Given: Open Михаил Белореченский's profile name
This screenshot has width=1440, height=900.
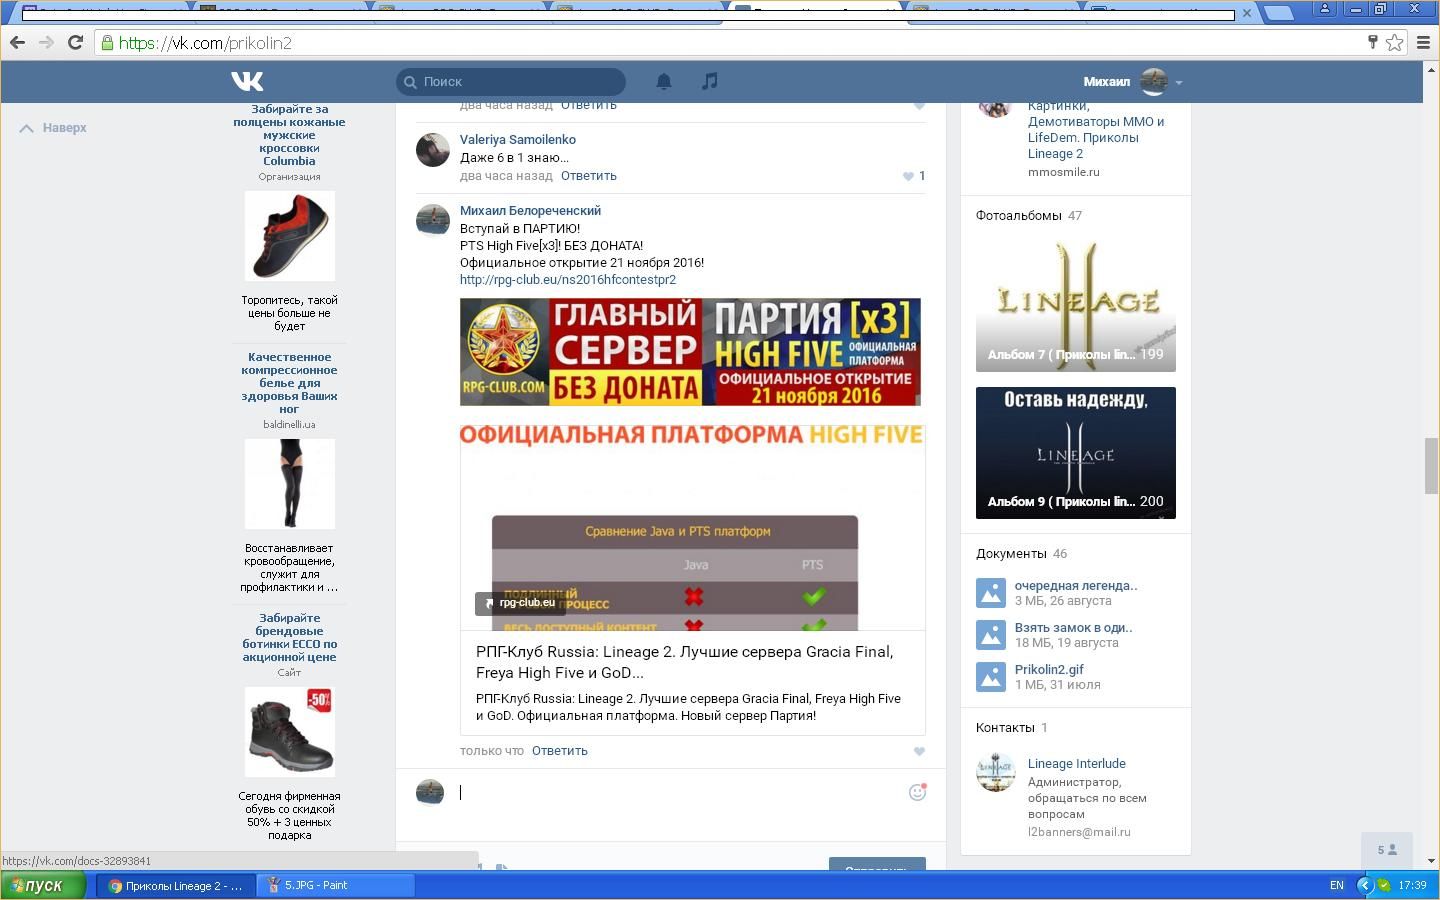Looking at the screenshot, I should pos(530,211).
